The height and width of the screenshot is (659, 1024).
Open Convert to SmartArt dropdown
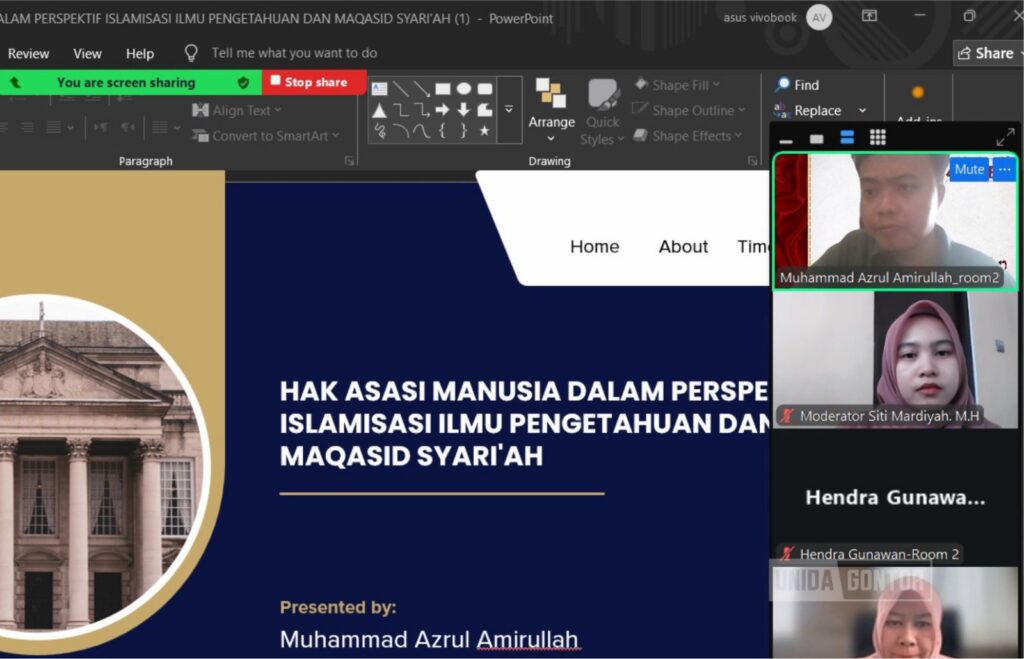266,136
